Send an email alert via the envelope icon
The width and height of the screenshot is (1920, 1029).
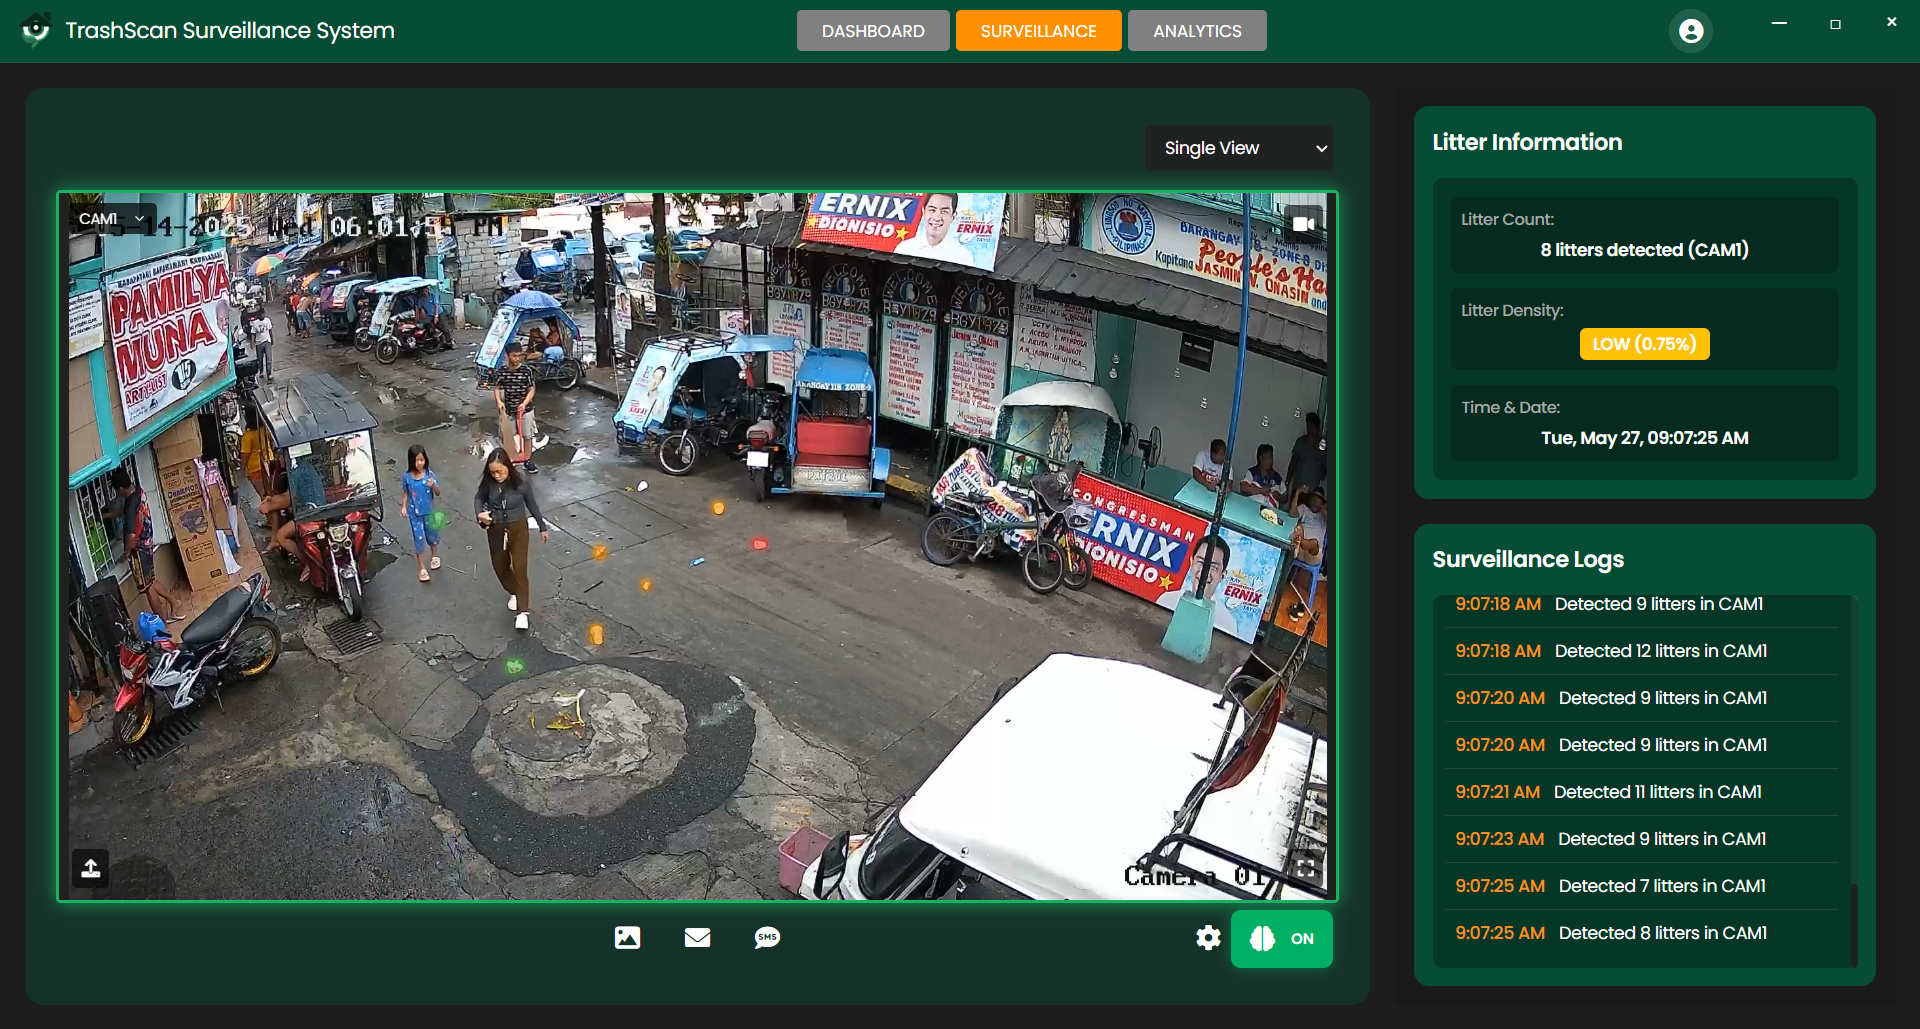coord(697,938)
